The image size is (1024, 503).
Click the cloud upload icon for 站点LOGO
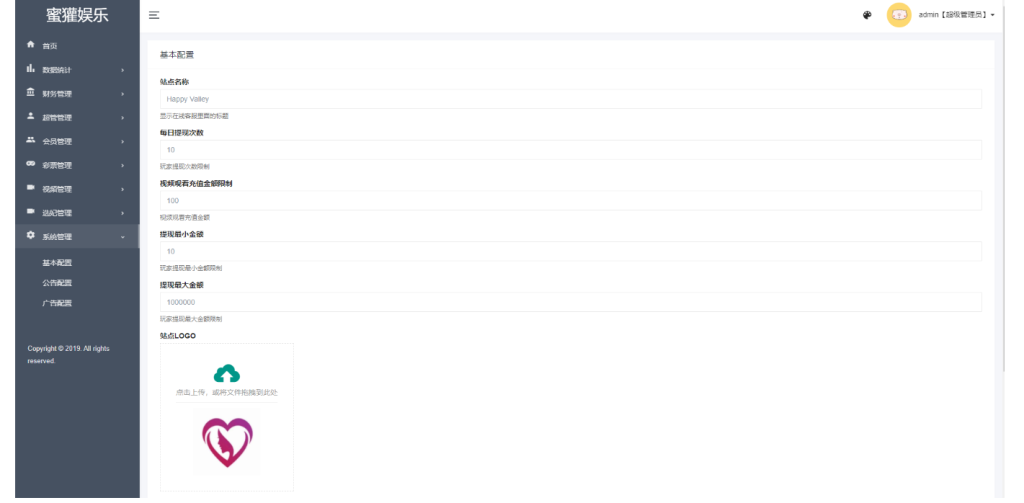click(x=227, y=374)
